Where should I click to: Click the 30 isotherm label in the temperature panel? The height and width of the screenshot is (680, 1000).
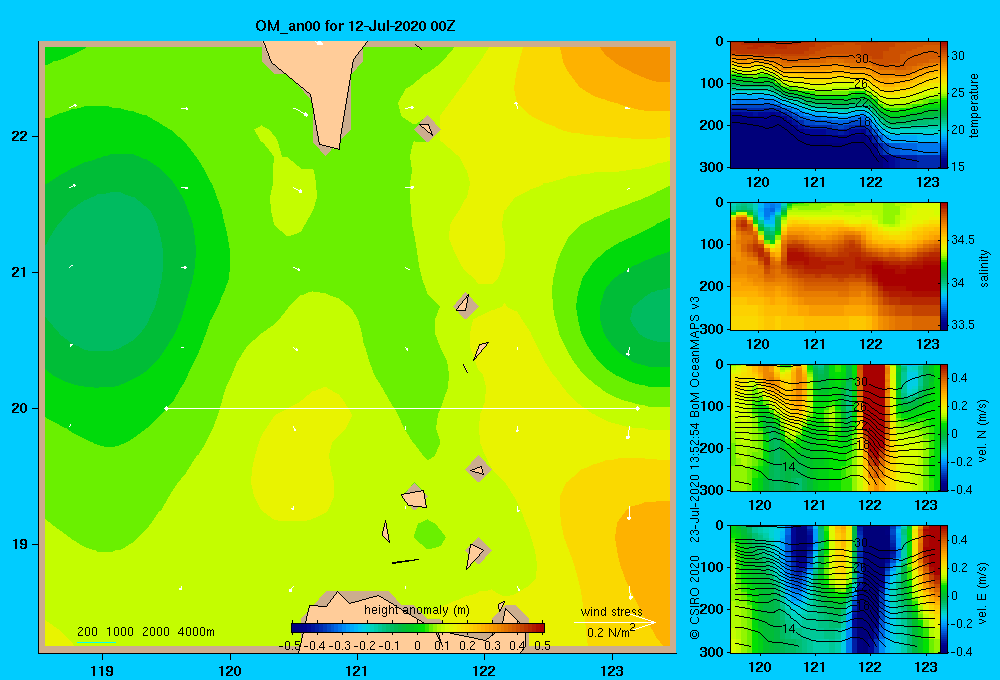(862, 59)
